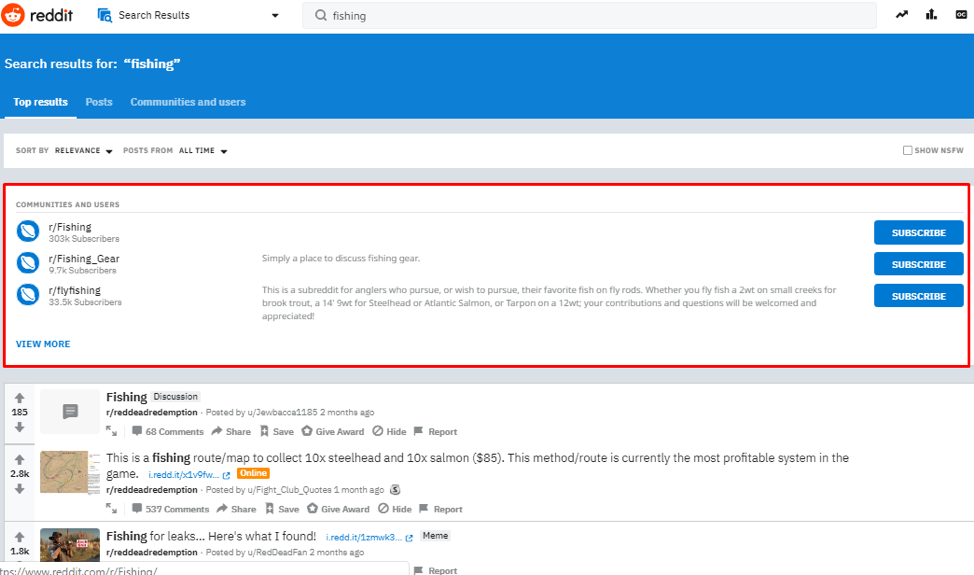Downvote the 'Fishing' Discussion post

(19, 427)
